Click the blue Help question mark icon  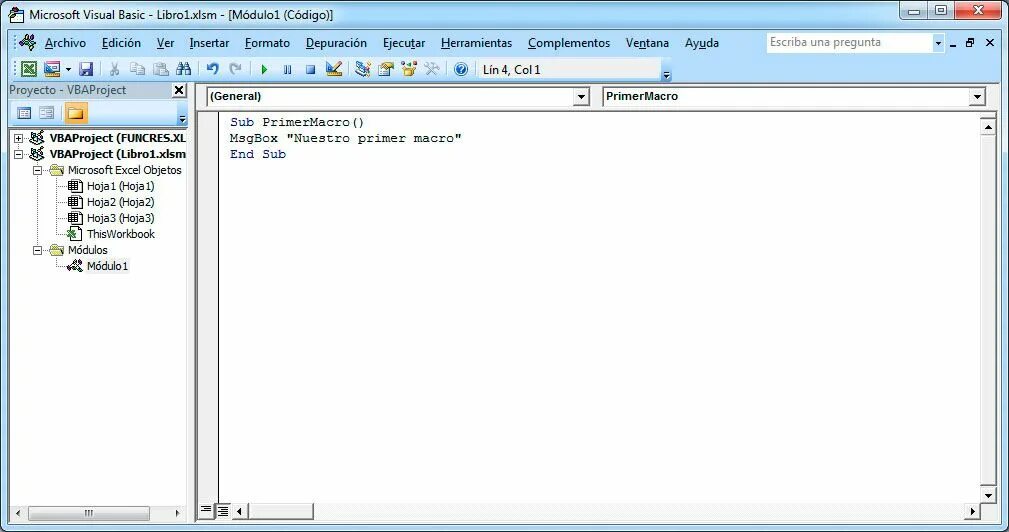(x=461, y=69)
